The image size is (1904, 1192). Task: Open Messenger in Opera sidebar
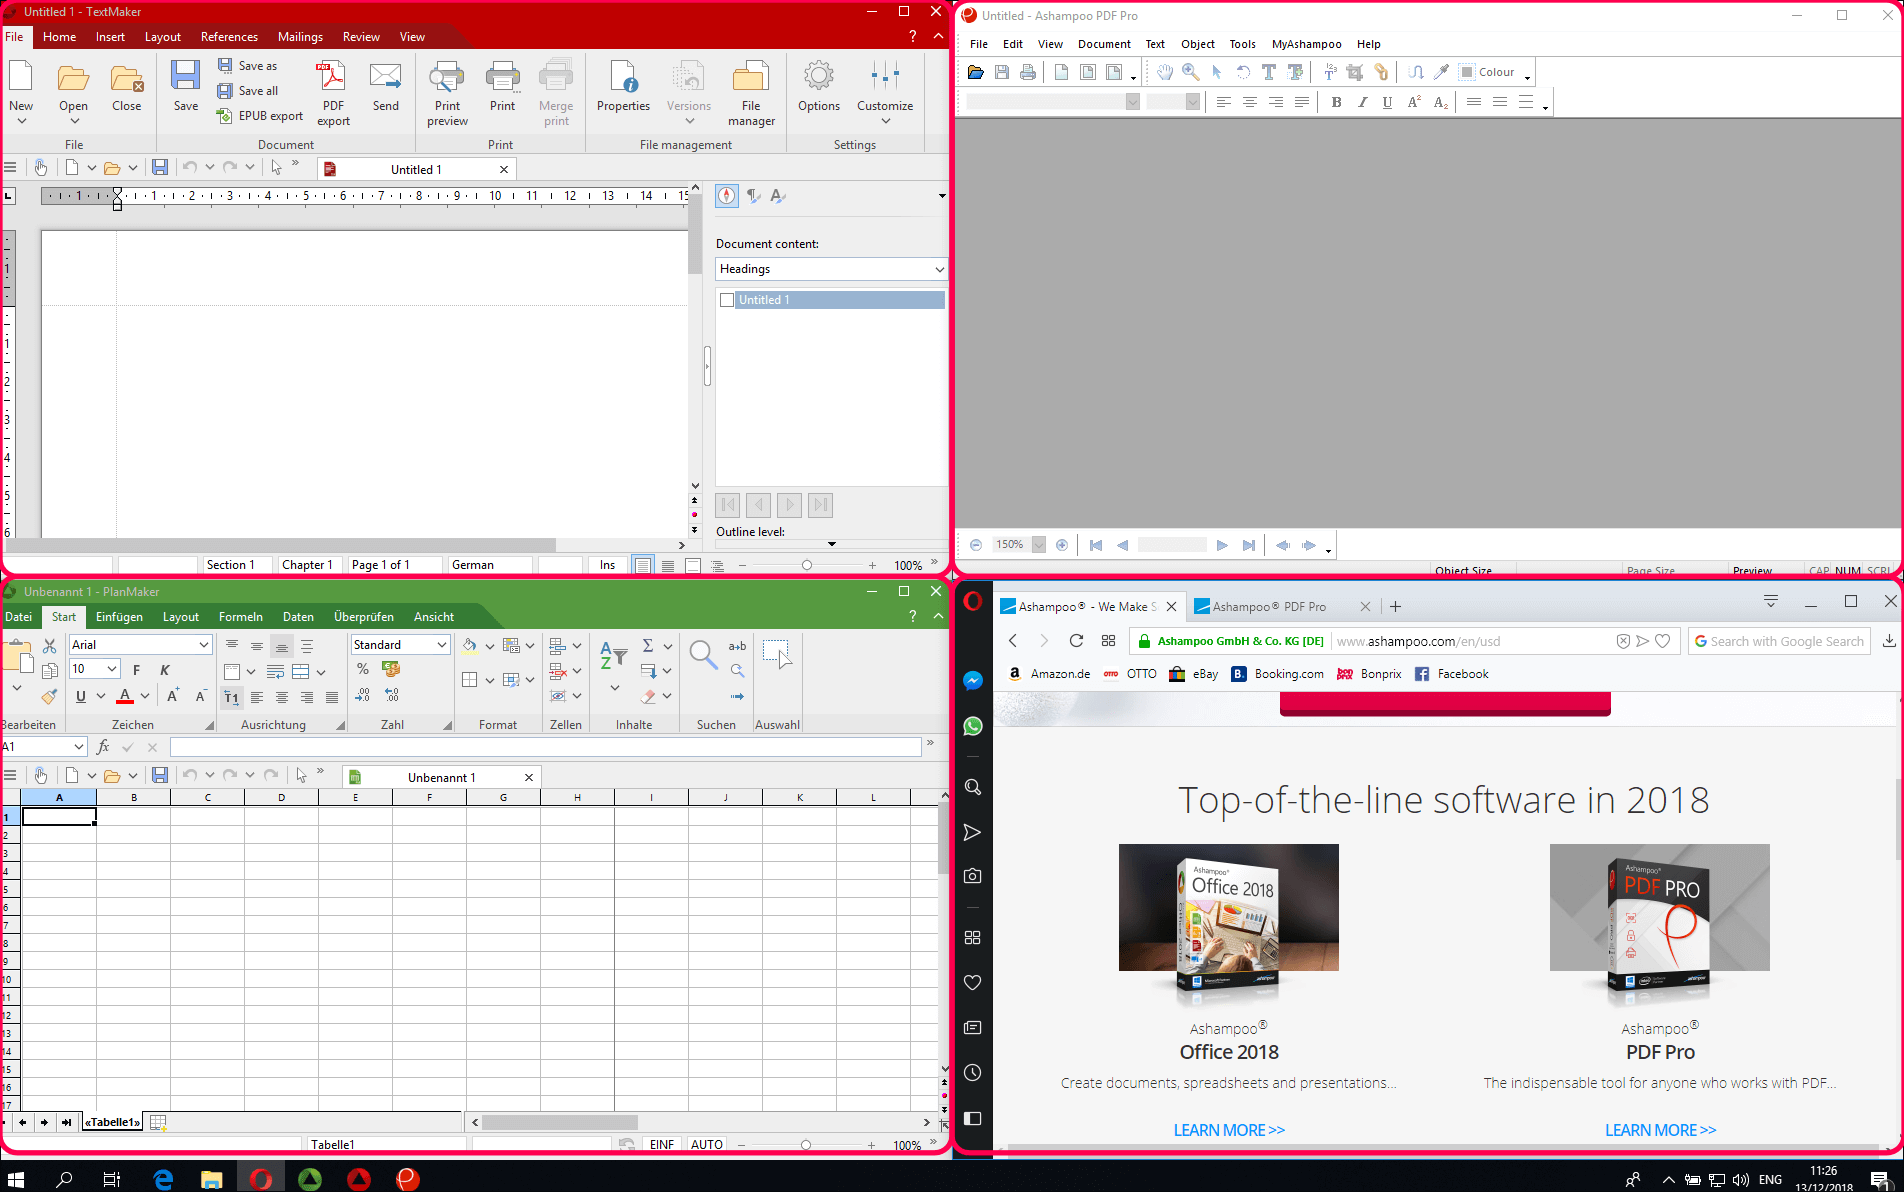pos(973,681)
